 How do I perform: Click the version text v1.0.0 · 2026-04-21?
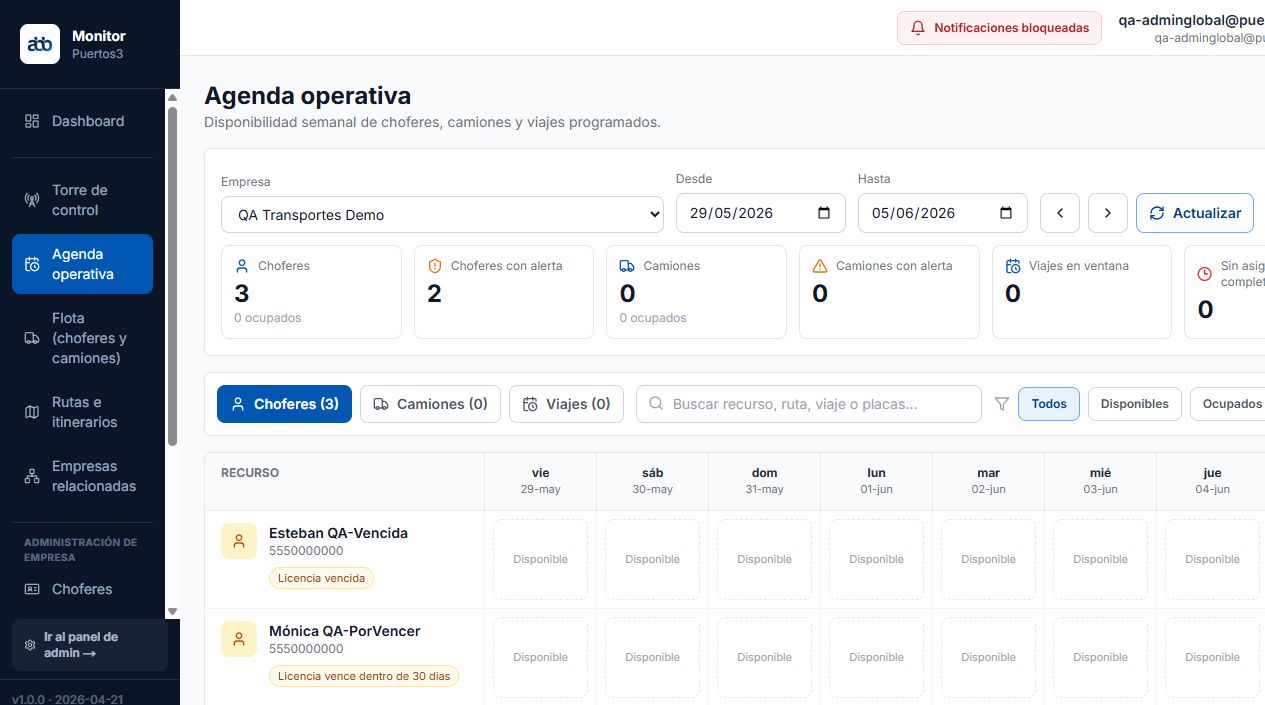point(68,698)
